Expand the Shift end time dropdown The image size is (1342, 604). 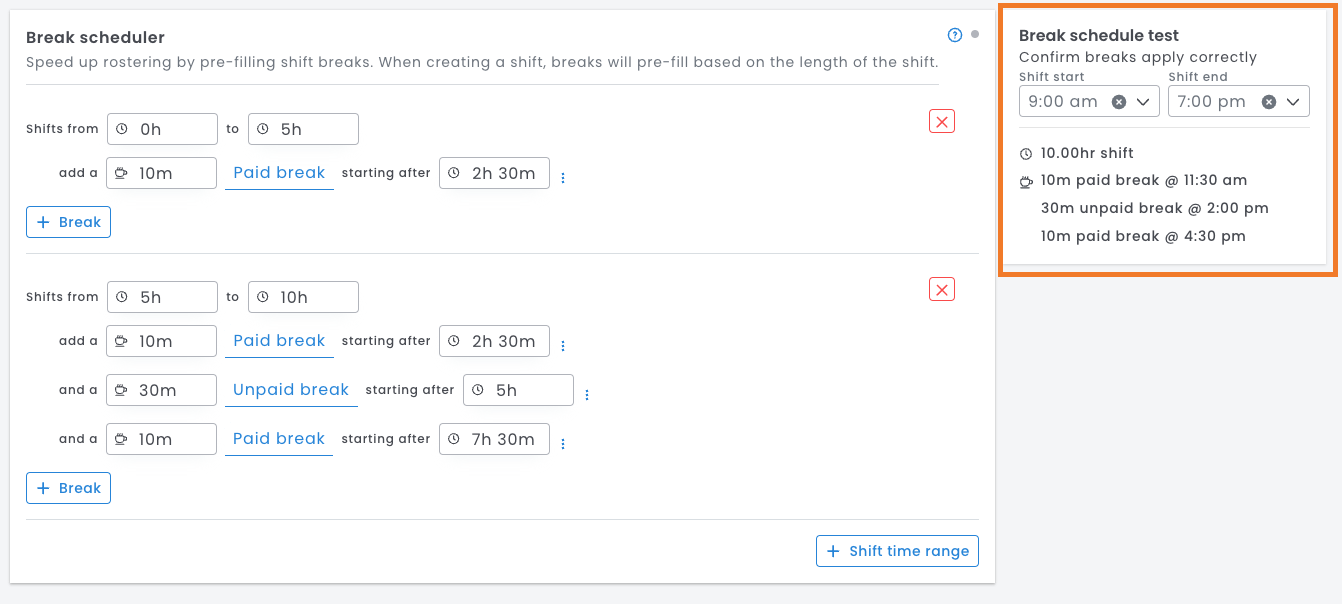[x=1293, y=102]
